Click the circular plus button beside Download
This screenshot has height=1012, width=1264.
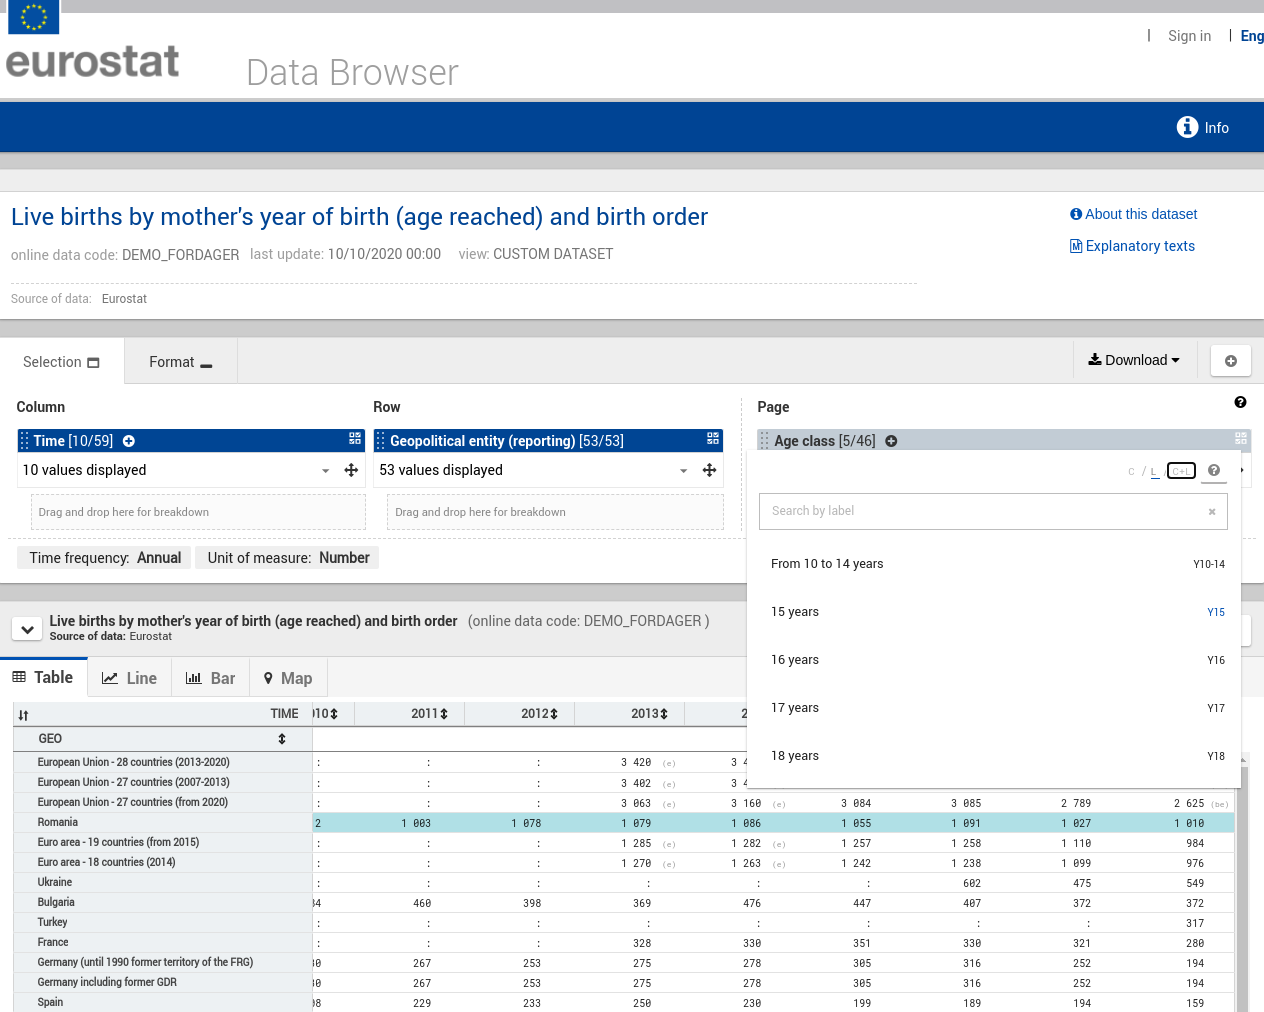click(x=1230, y=361)
